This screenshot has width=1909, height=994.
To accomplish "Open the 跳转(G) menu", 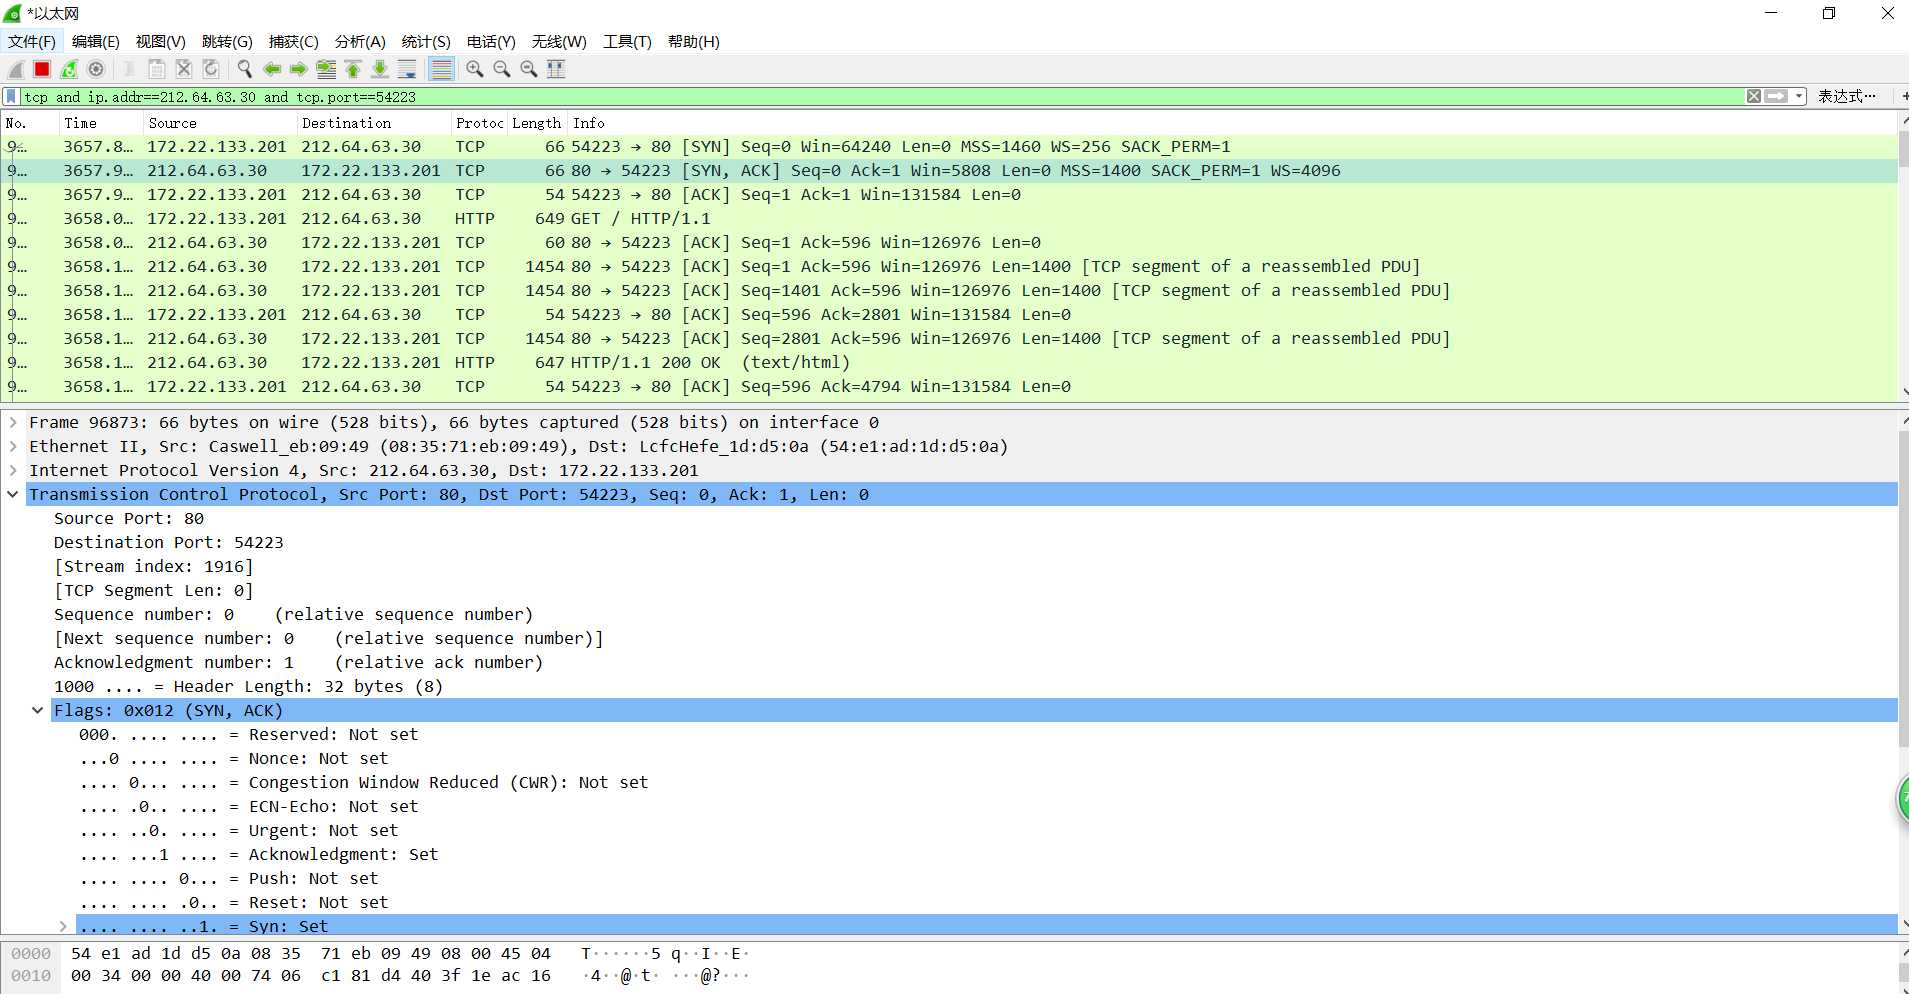I will click(x=227, y=41).
